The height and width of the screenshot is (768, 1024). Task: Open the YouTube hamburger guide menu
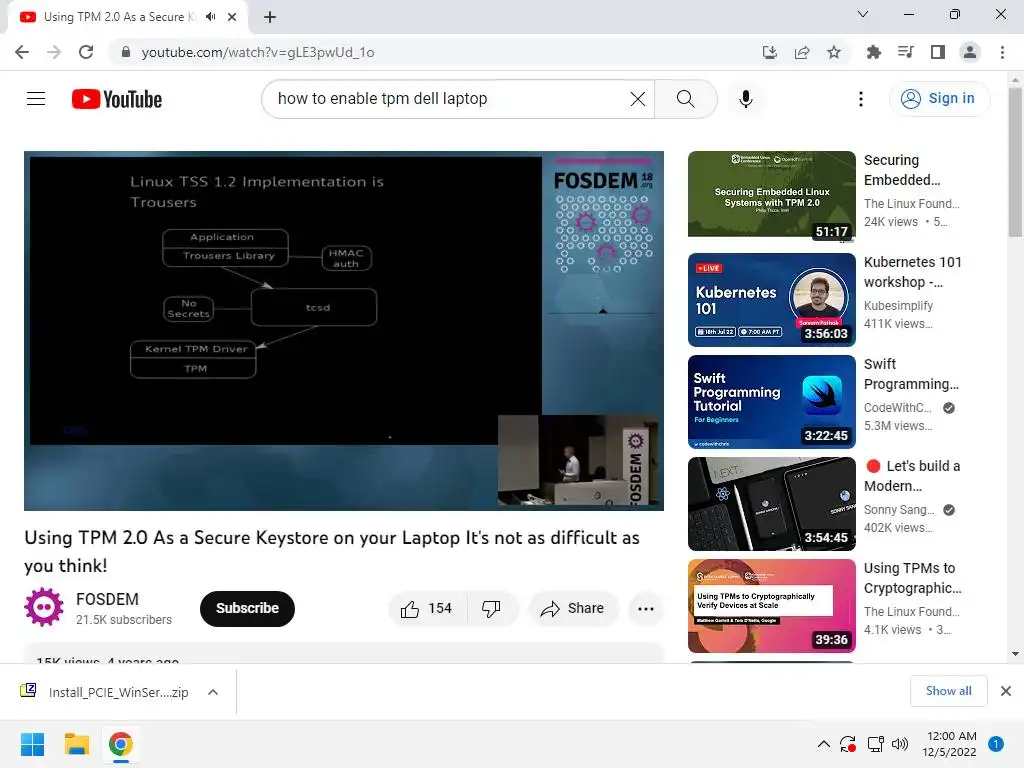pos(36,99)
